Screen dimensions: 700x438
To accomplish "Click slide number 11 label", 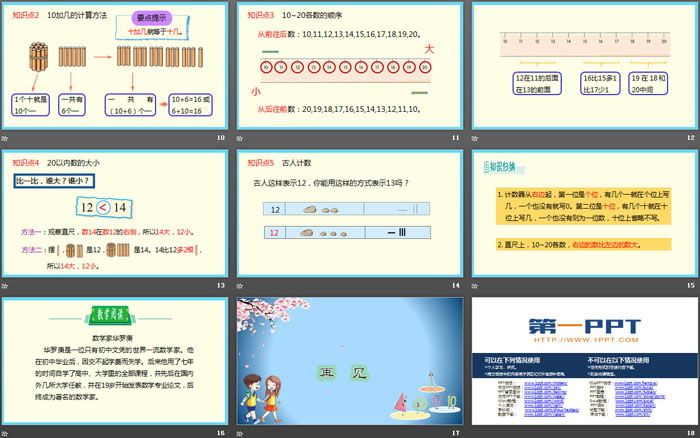I will click(455, 138).
